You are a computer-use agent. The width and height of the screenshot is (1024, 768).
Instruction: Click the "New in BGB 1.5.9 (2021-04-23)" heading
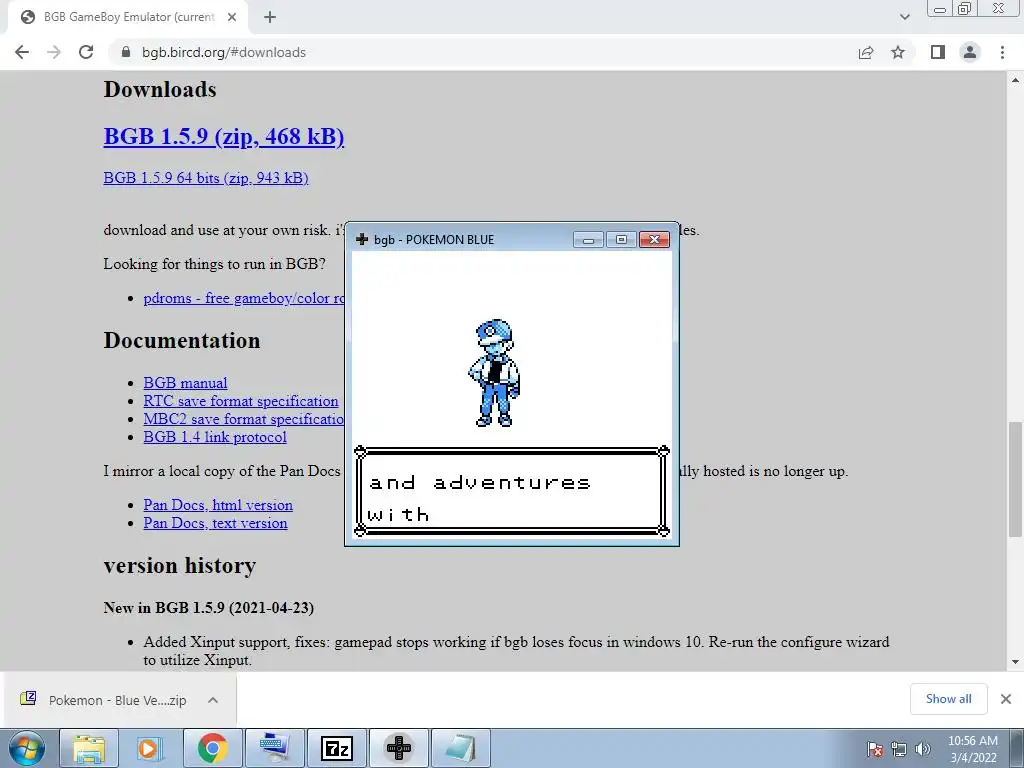point(208,608)
